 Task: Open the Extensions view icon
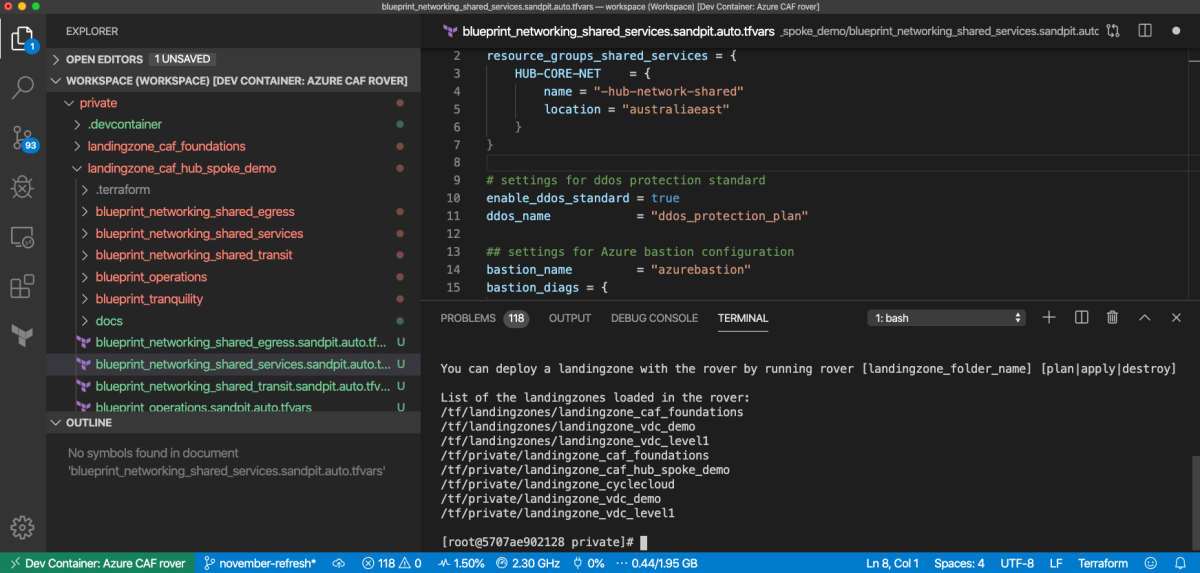pyautogui.click(x=22, y=287)
